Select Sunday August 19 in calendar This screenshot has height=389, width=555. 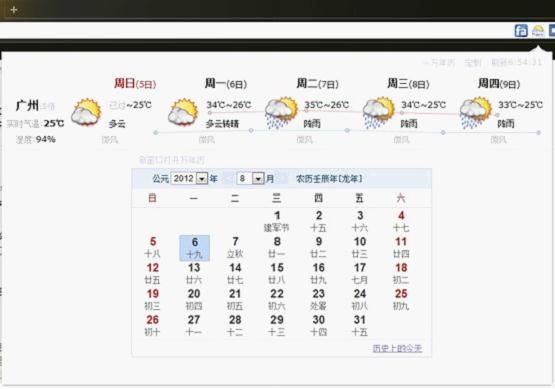click(x=153, y=299)
